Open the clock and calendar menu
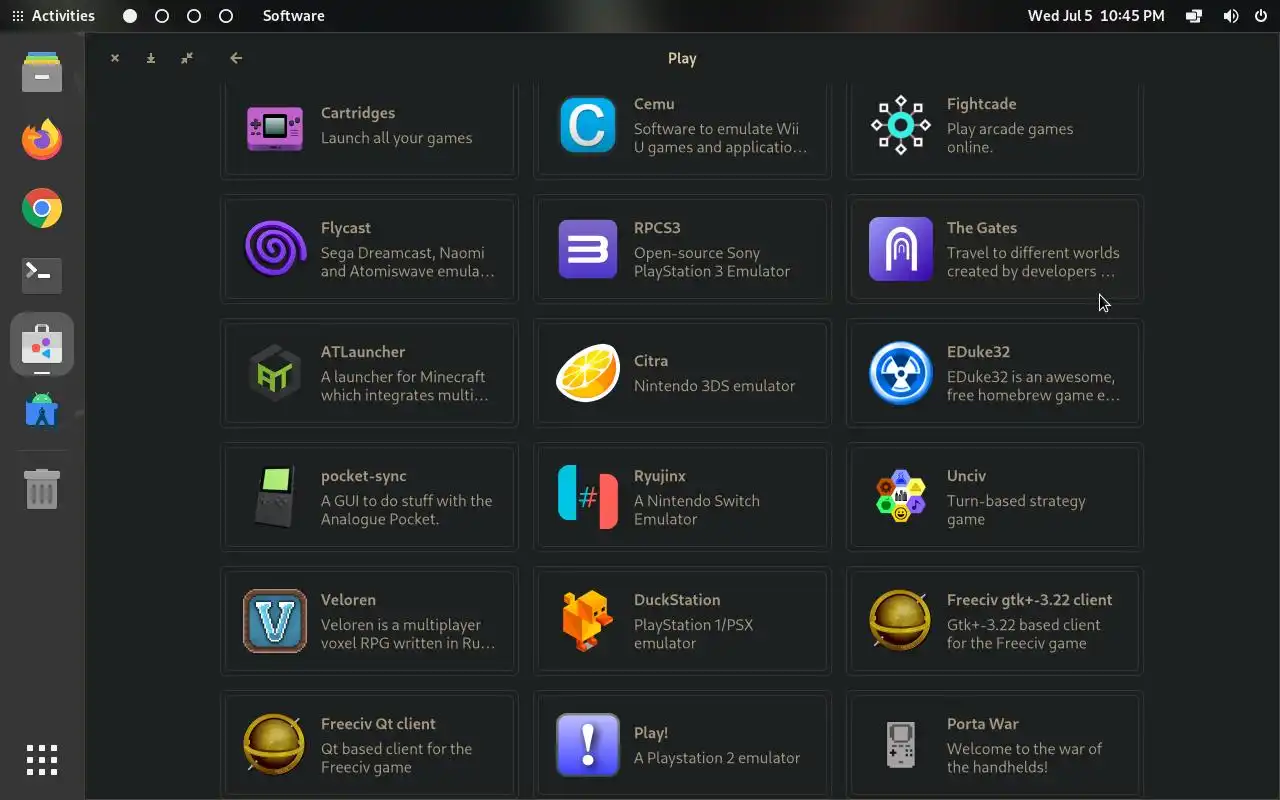Viewport: 1280px width, 800px height. coord(1096,16)
